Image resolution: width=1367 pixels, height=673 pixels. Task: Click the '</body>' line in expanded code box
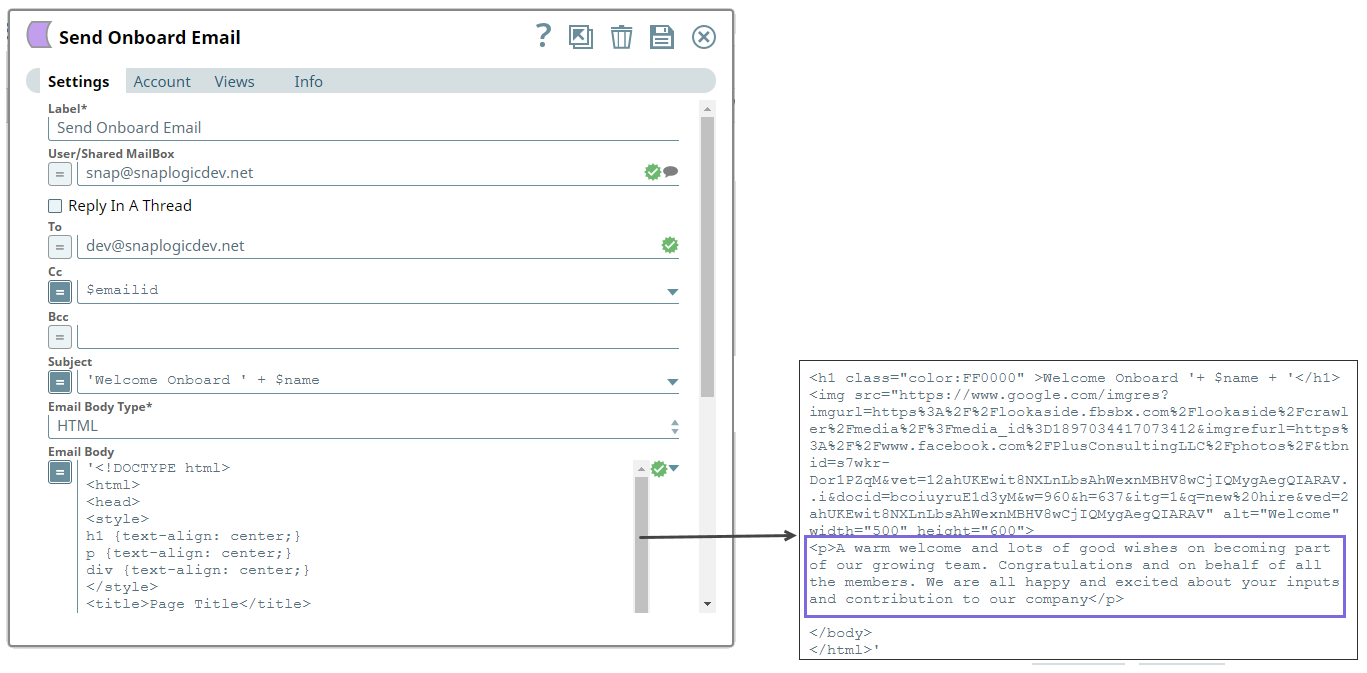tap(841, 633)
